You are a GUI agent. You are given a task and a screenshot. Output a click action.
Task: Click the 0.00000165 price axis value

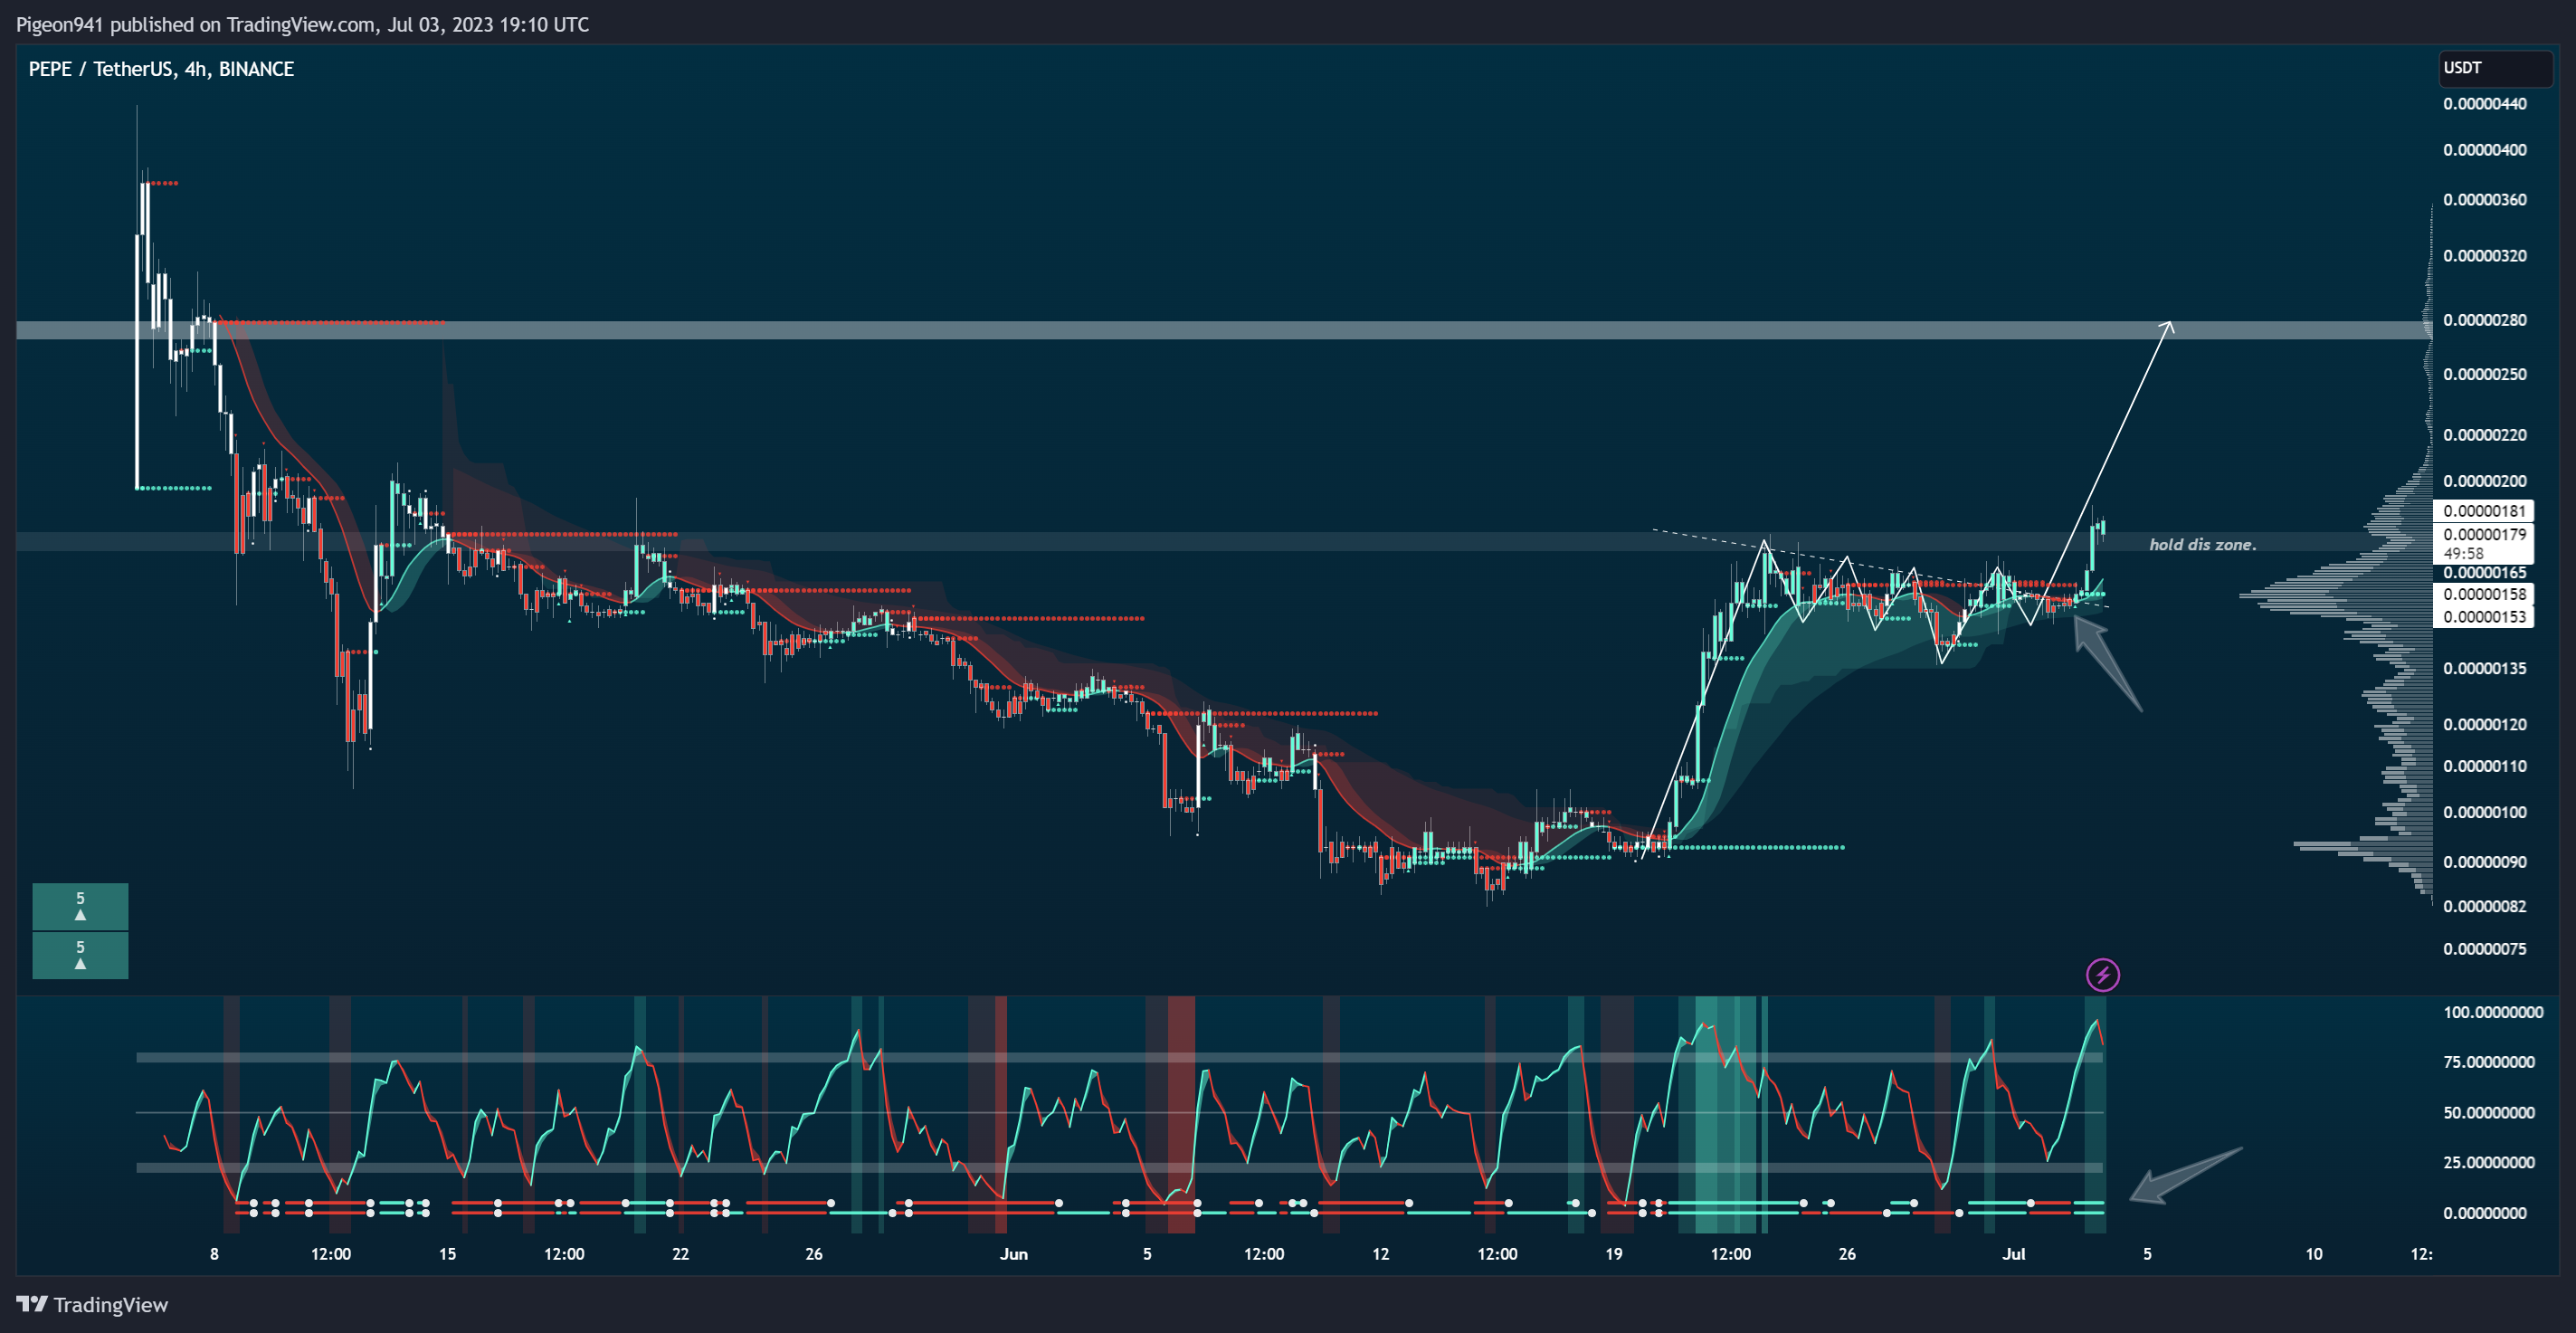(2484, 573)
